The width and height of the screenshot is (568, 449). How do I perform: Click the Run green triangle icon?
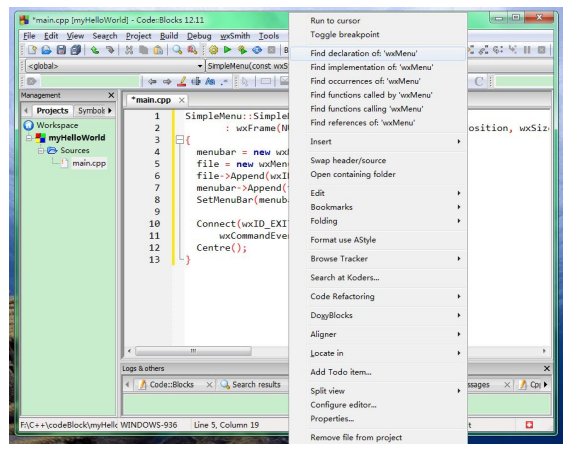[228, 50]
